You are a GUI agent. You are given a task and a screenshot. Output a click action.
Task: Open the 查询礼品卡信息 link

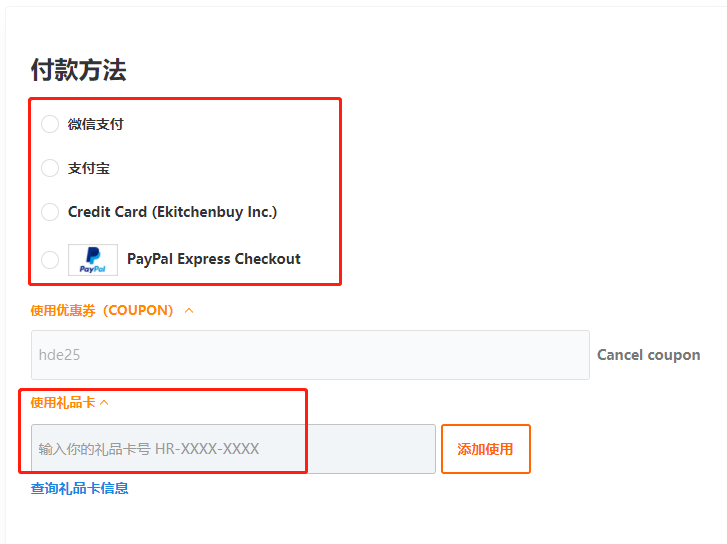(x=79, y=488)
